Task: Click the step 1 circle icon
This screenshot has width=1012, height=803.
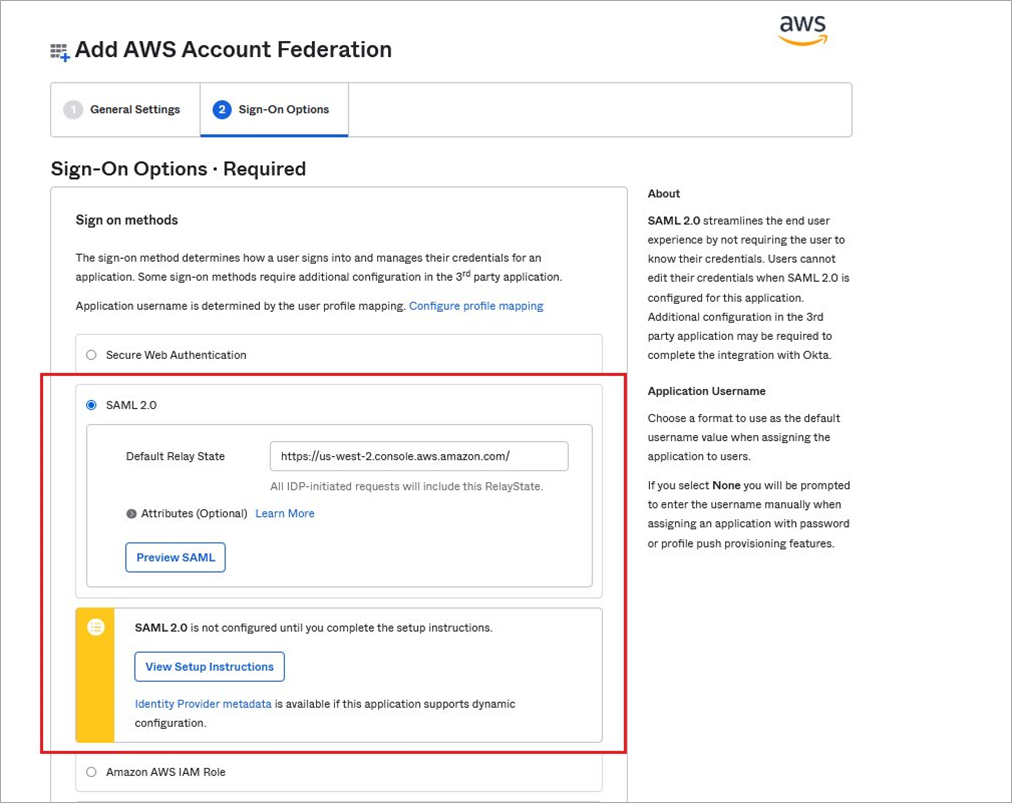Action: [73, 110]
